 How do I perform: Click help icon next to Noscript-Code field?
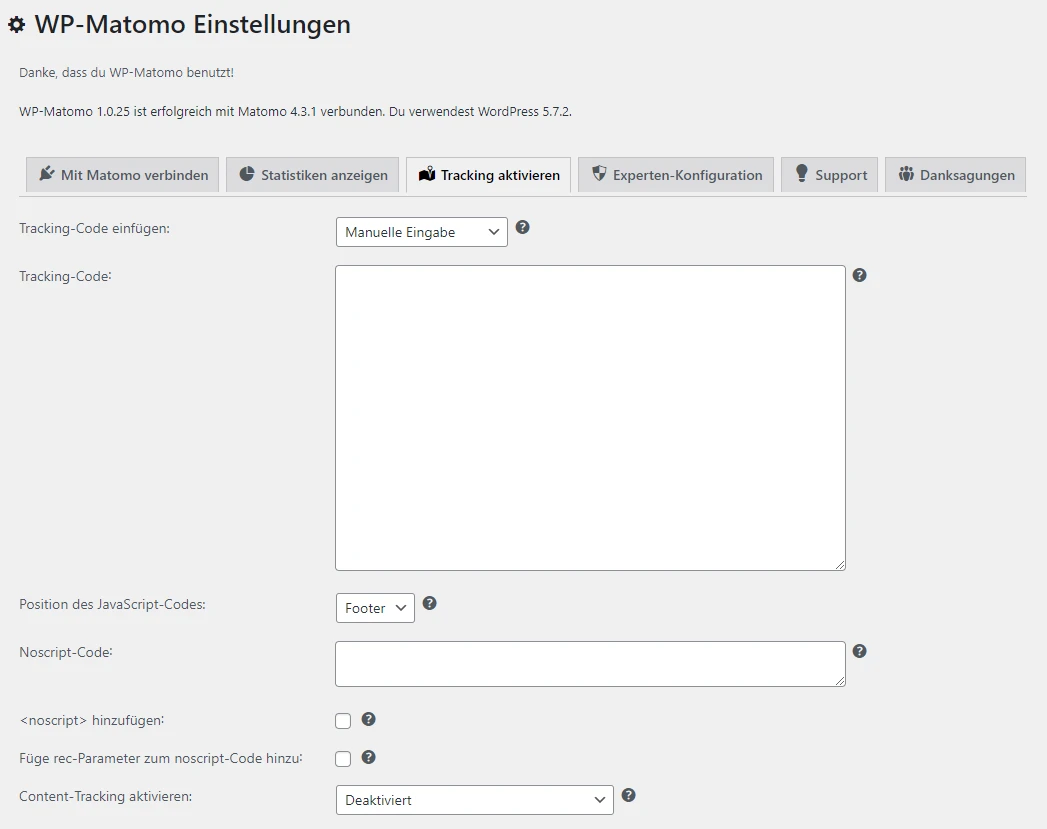click(x=859, y=651)
